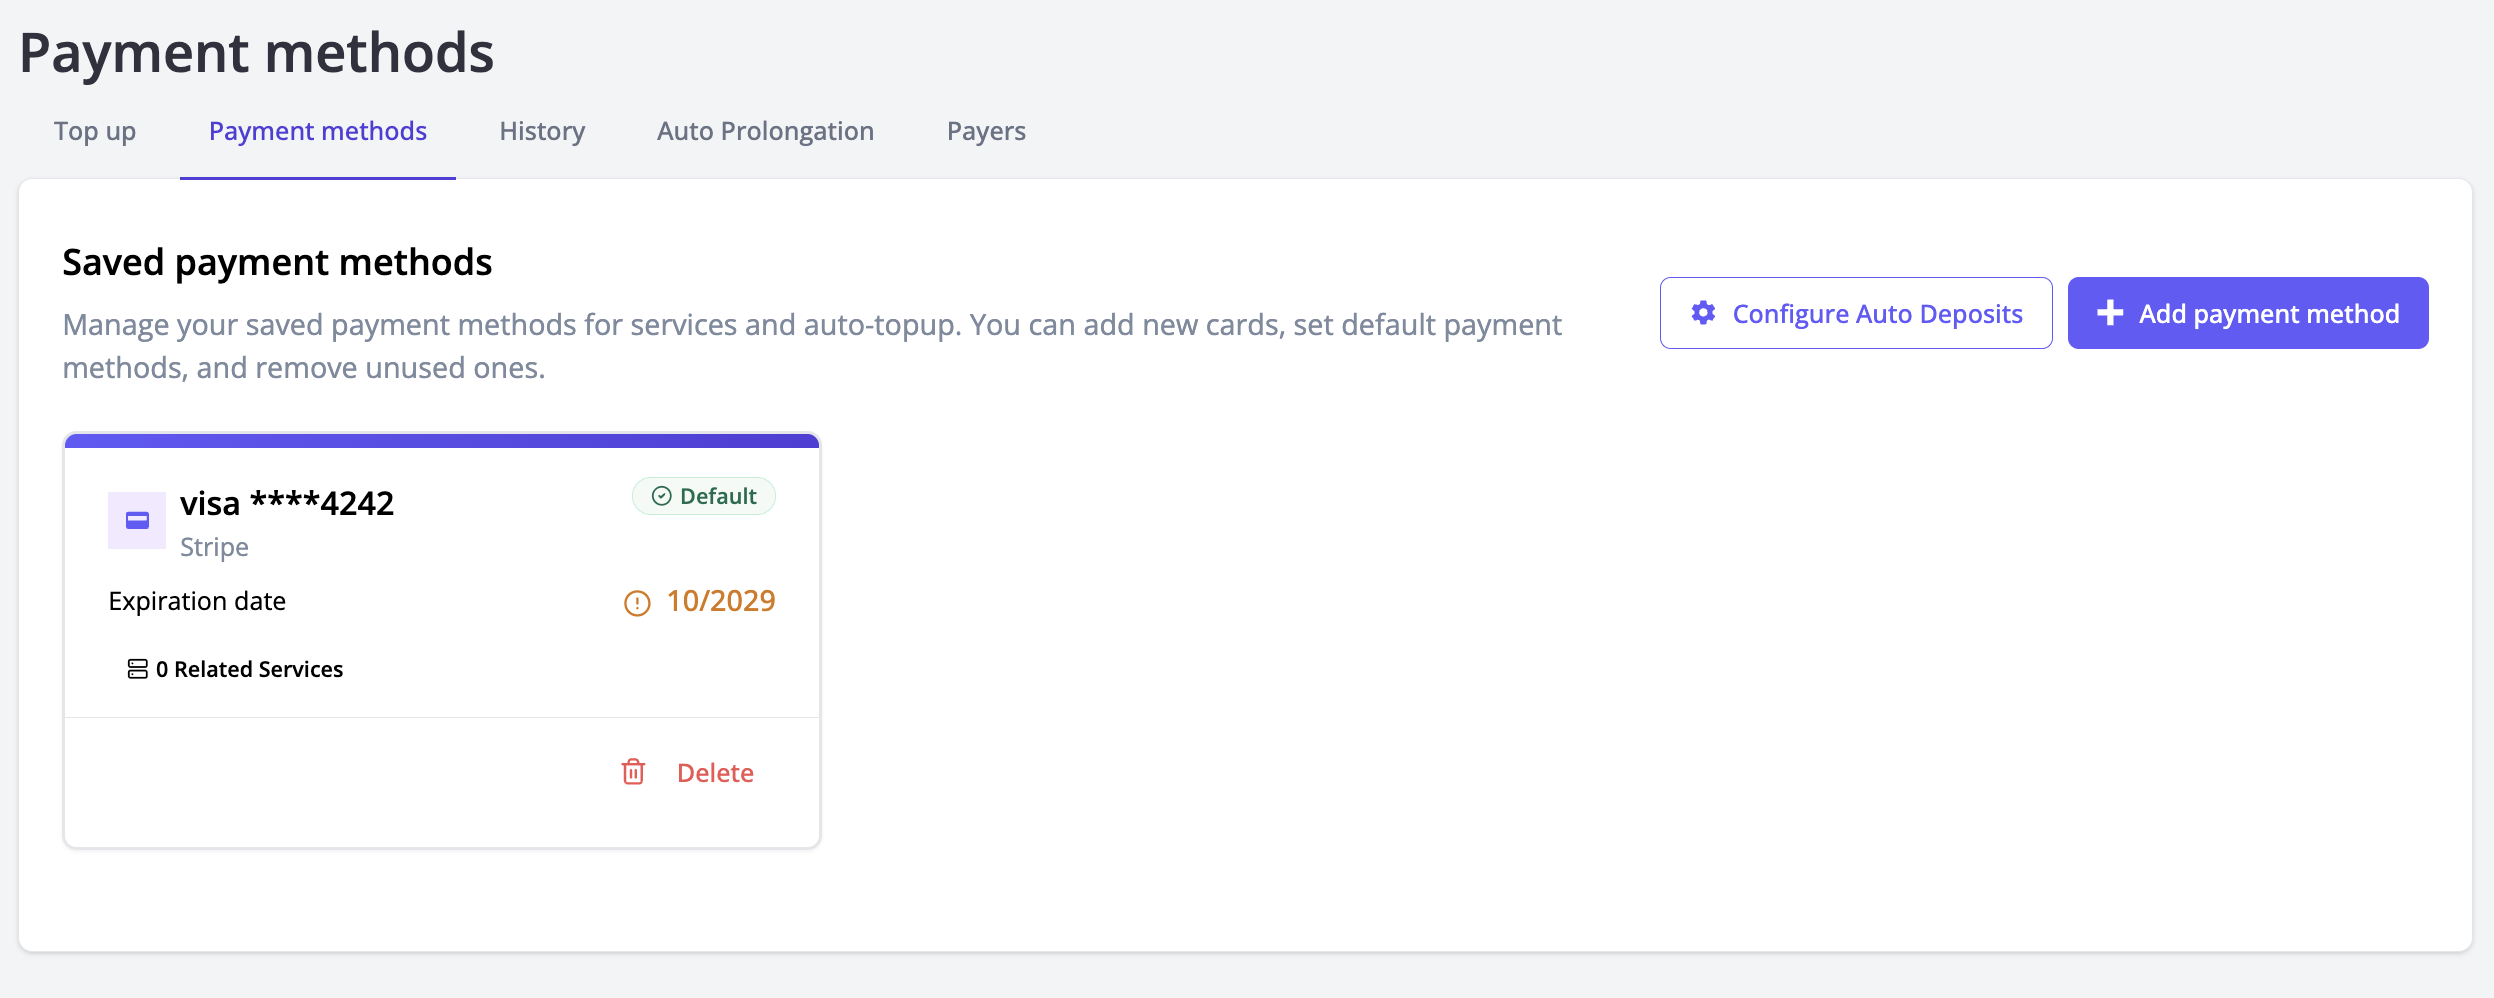Click the plus icon on Add button
Viewport: 2494px width, 998px height.
[x=2110, y=313]
